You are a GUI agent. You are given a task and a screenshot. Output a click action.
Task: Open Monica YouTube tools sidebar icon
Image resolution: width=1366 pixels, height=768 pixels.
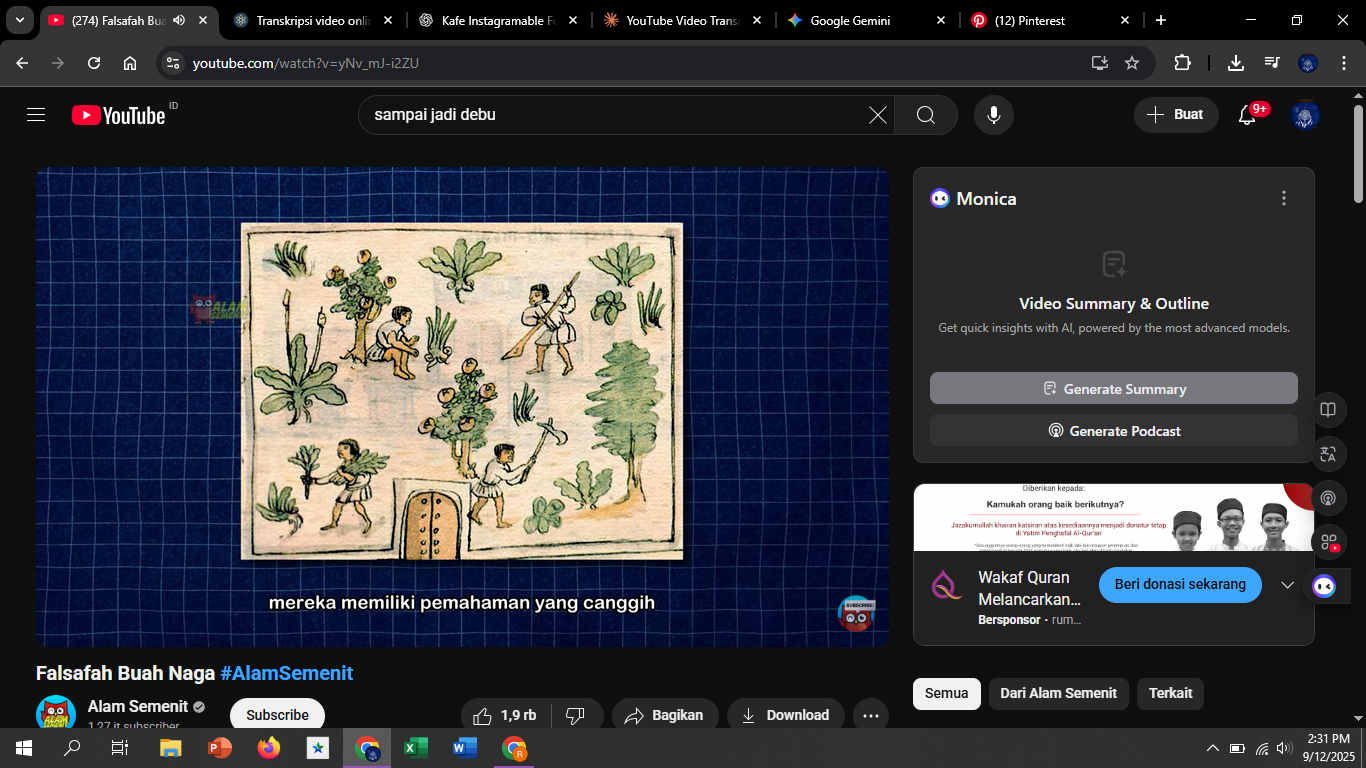click(1328, 542)
